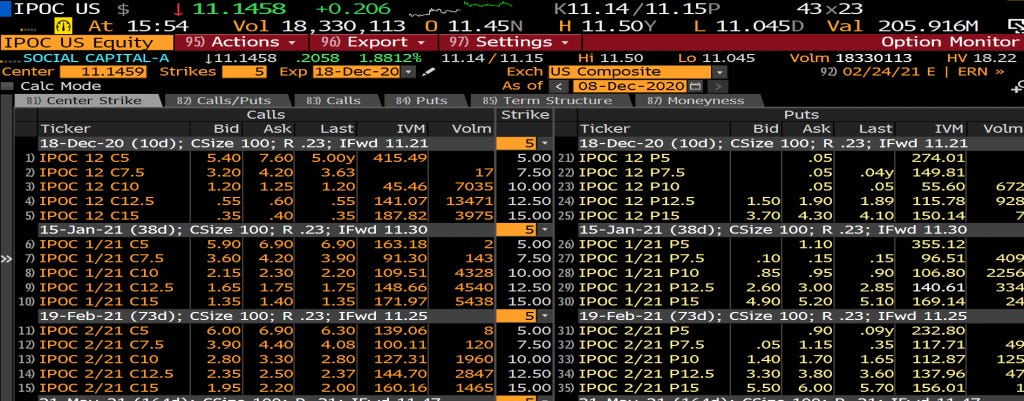Click the pencil edit icon next to Exp date
The image size is (1024, 401).
pos(427,72)
